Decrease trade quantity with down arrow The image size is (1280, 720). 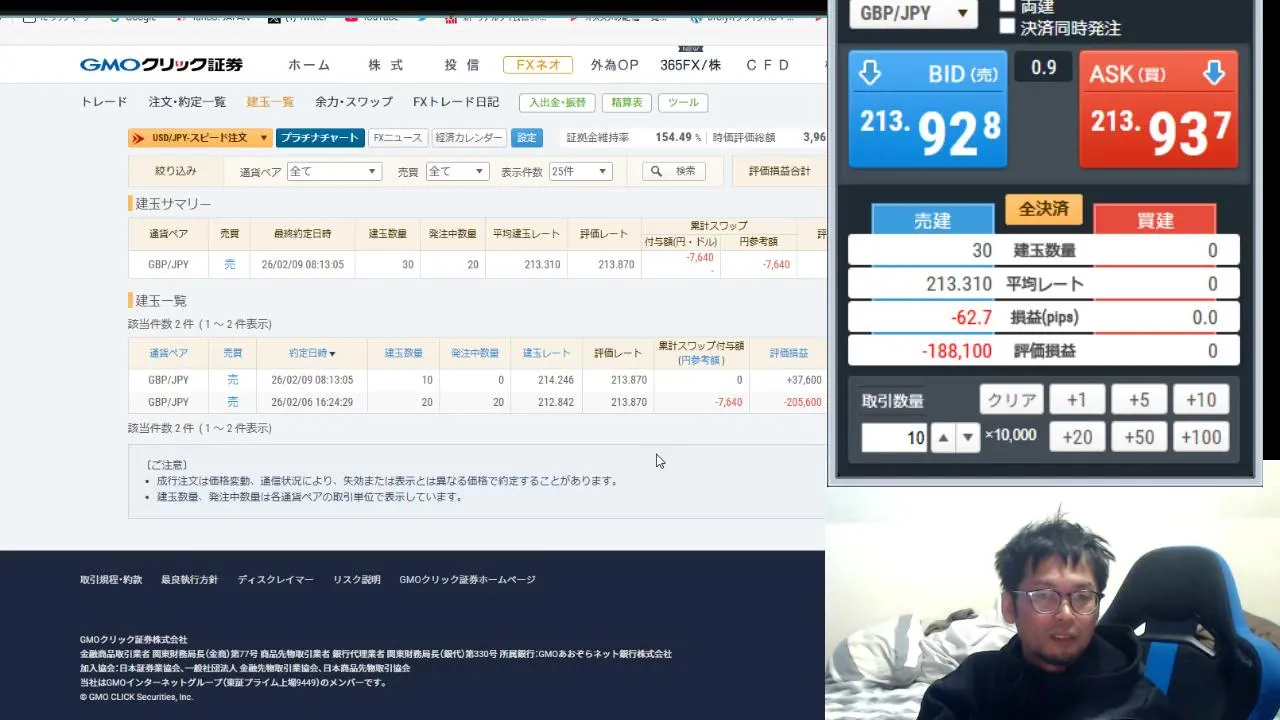[967, 437]
